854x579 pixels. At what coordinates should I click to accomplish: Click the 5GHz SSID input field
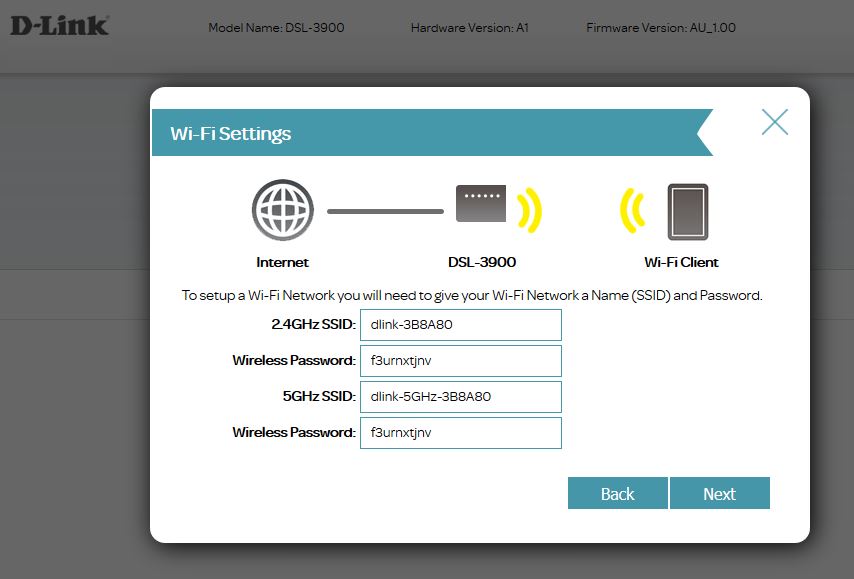click(x=461, y=397)
